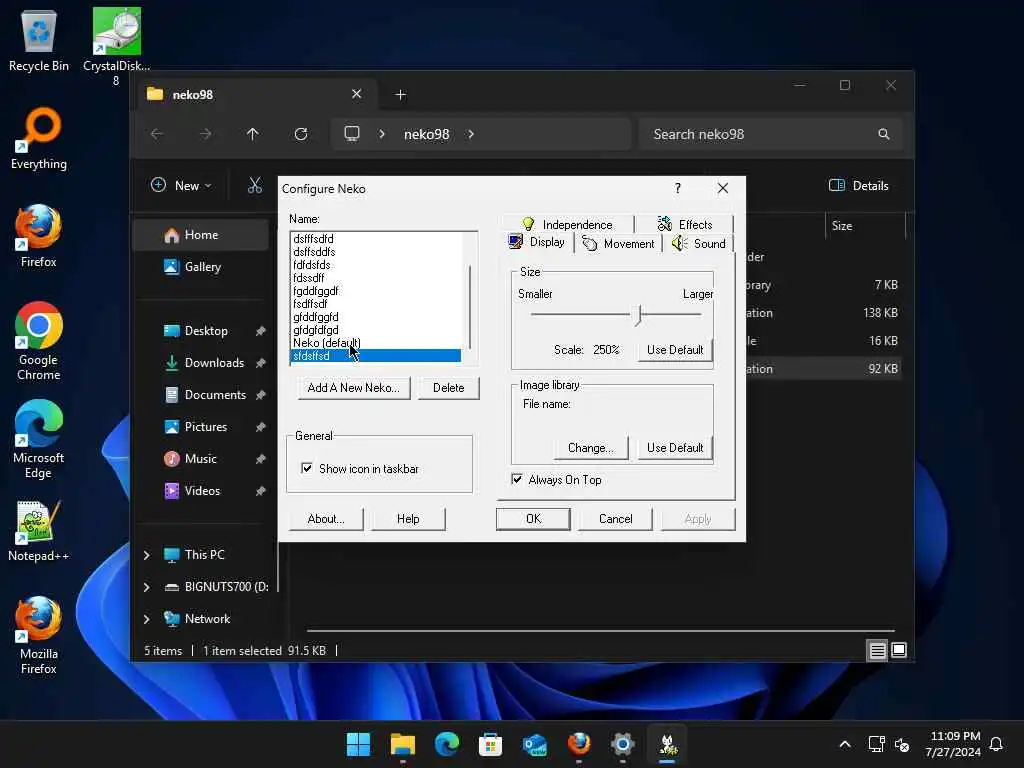The image size is (1024, 768).
Task: Cancel the Configure Neko dialog
Action: coord(615,519)
